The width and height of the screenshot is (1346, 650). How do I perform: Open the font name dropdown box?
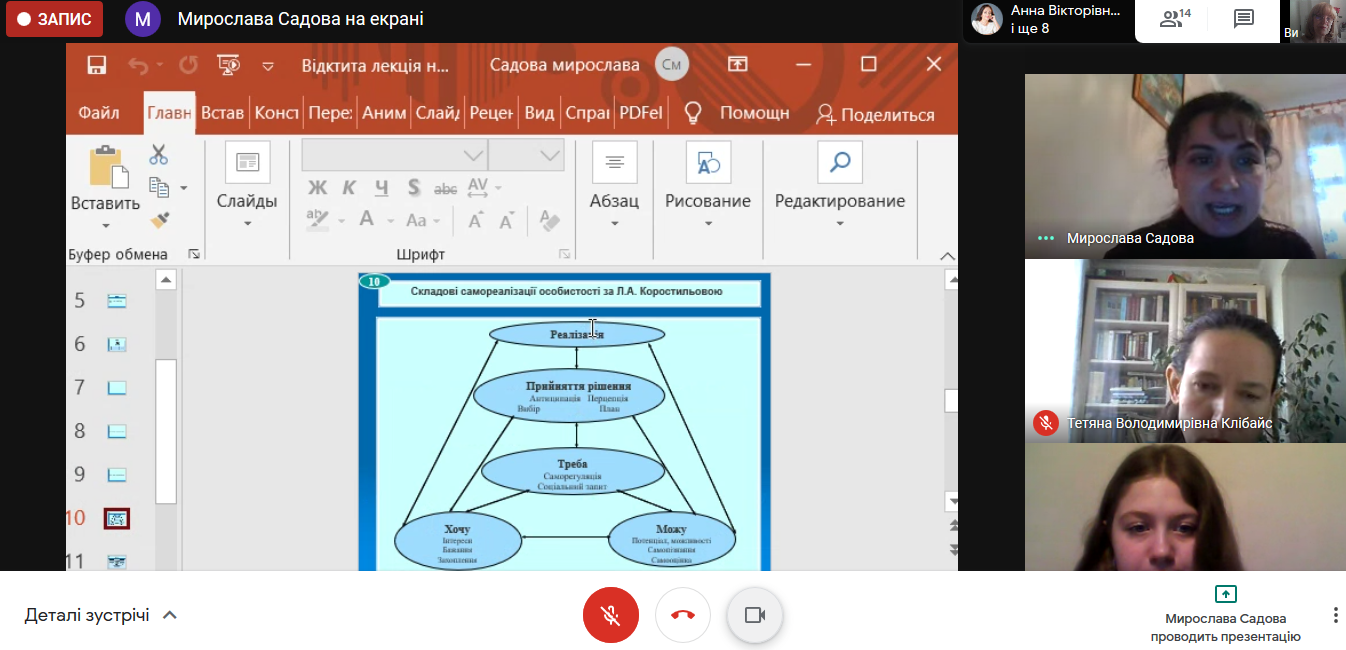point(394,155)
